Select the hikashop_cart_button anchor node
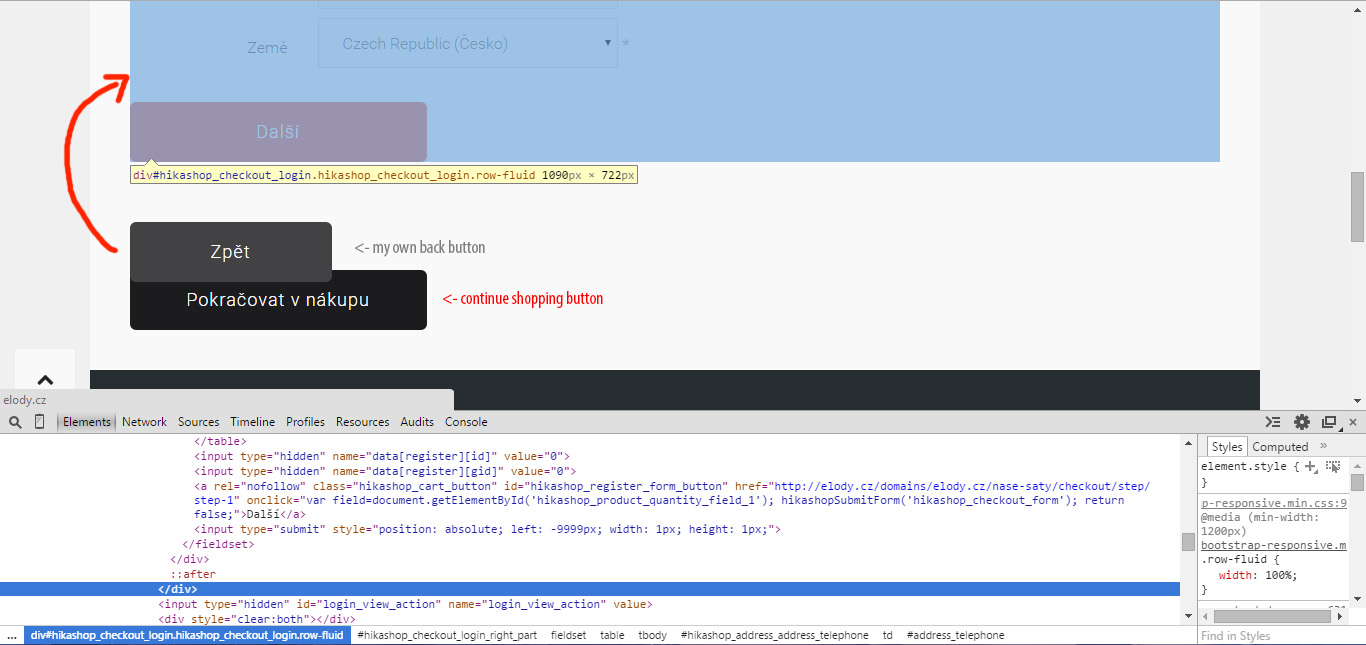1366x645 pixels. [x=672, y=500]
